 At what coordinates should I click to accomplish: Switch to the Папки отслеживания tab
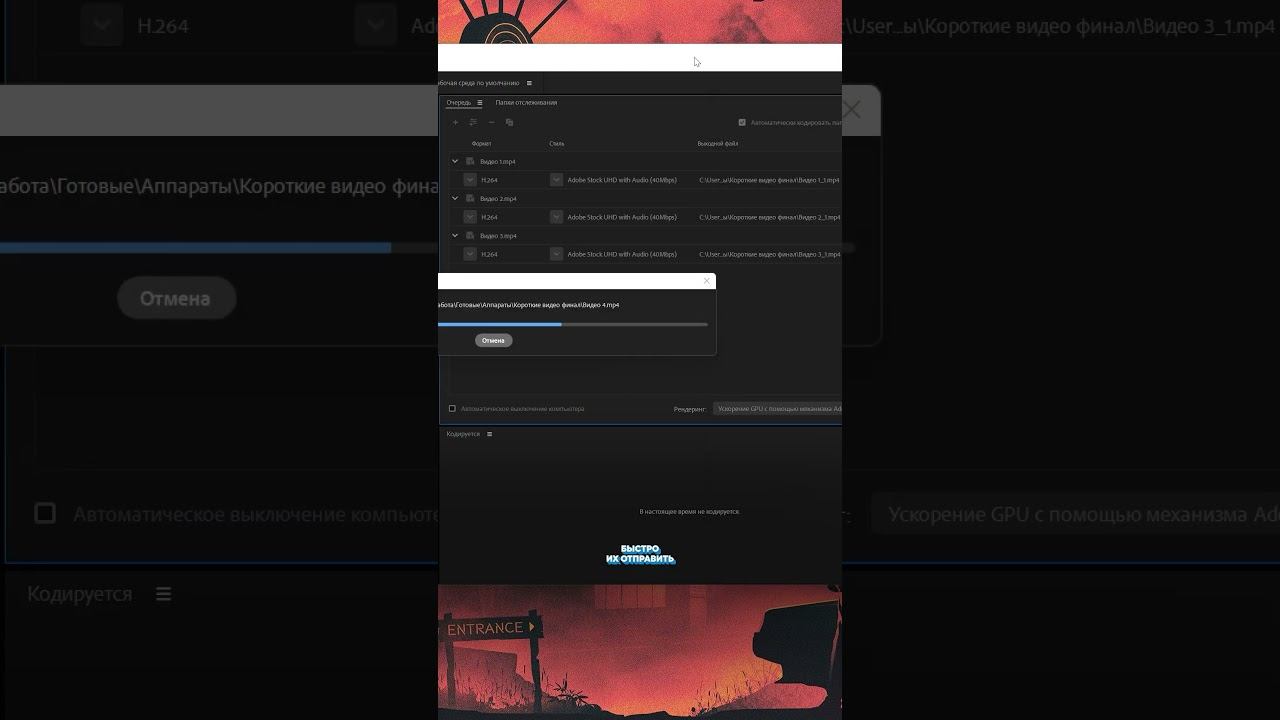(x=526, y=102)
